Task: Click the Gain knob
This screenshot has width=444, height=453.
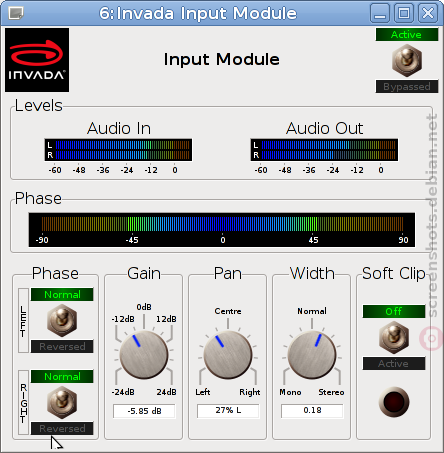Action: click(x=144, y=355)
